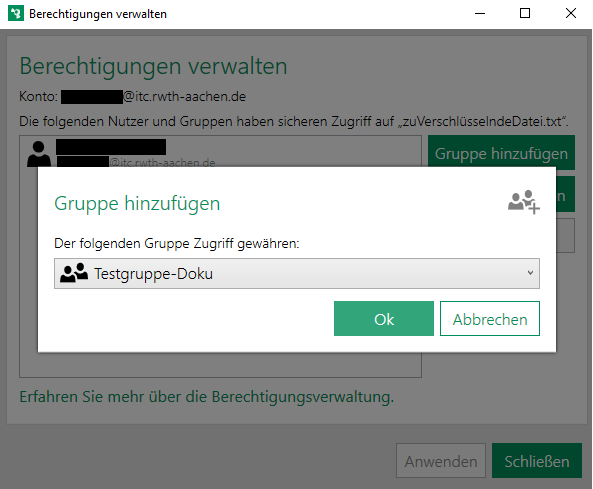
Task: Maximize the Berechtigungen verwalten window
Action: [525, 14]
